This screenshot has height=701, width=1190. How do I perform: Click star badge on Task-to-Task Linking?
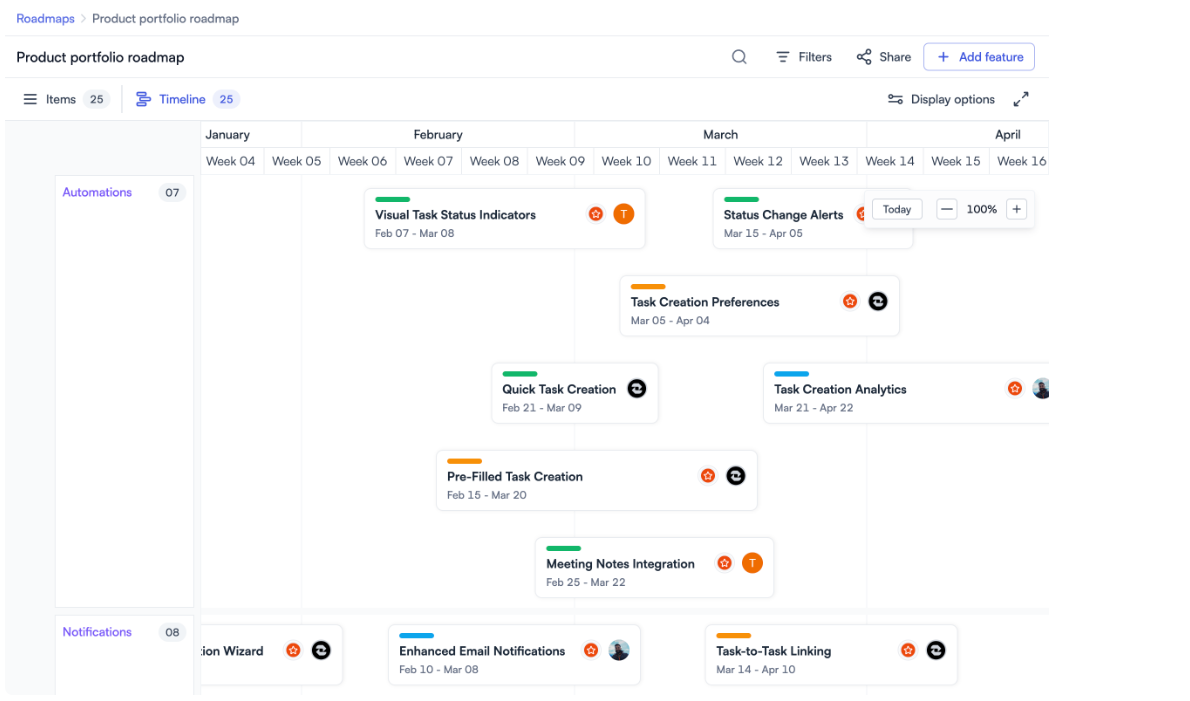[908, 650]
